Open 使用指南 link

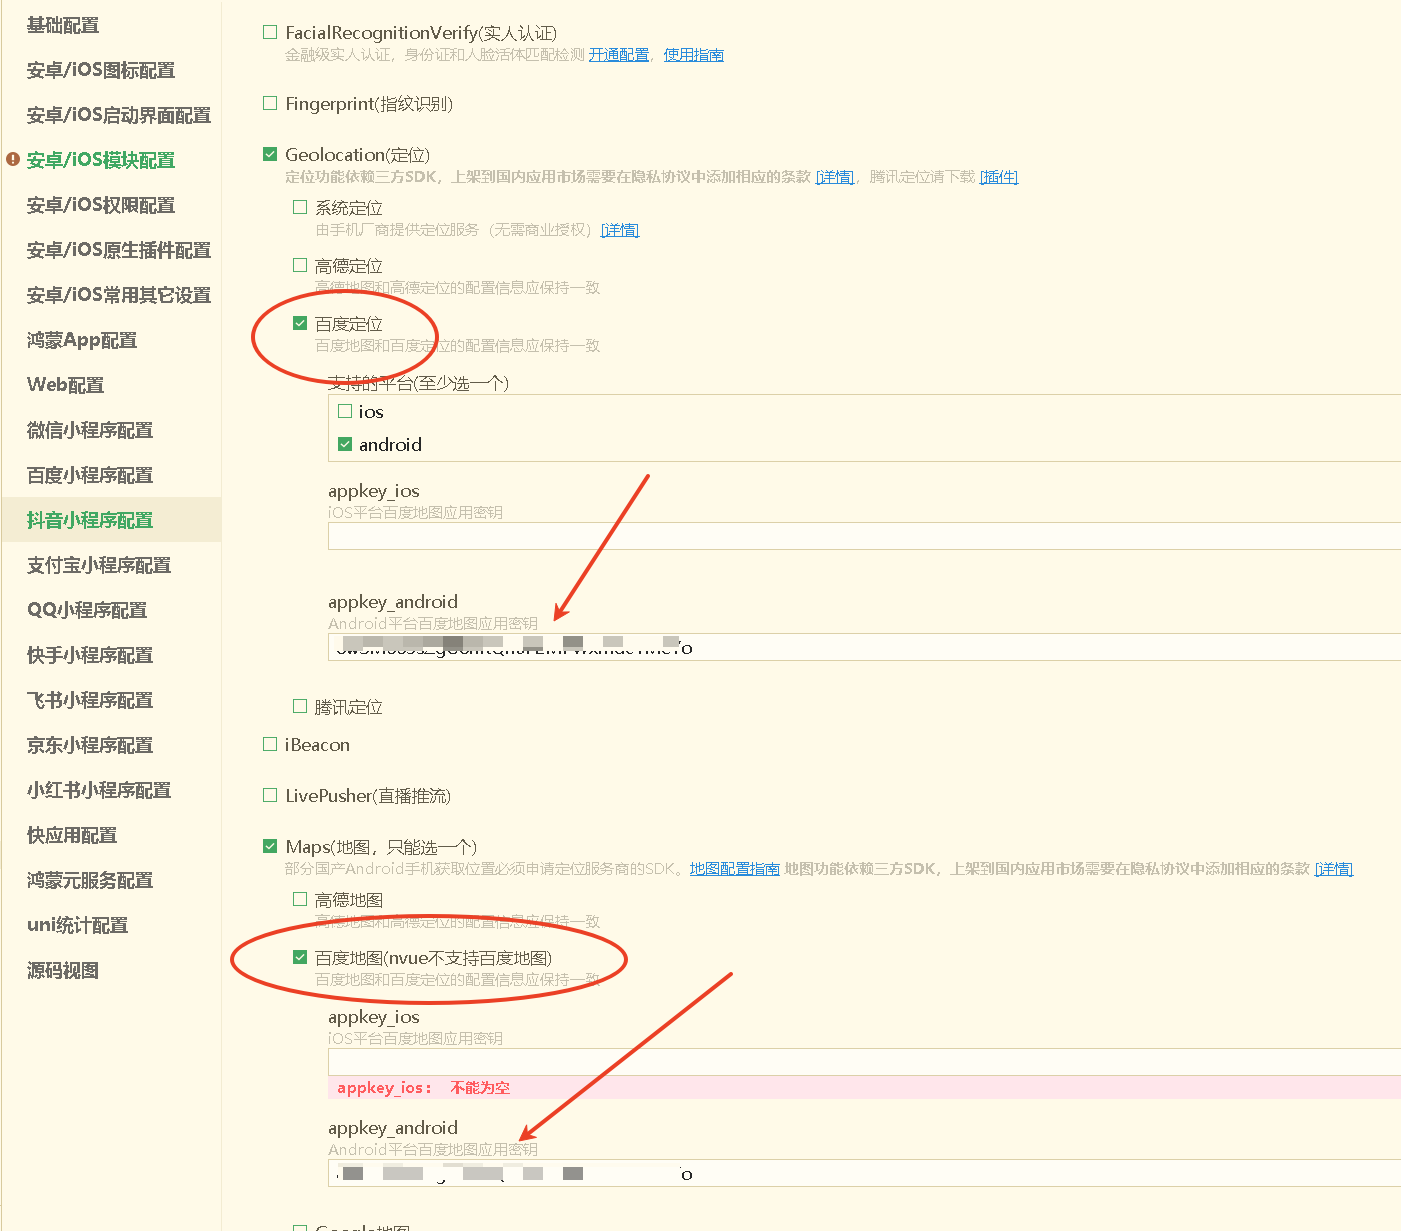694,55
